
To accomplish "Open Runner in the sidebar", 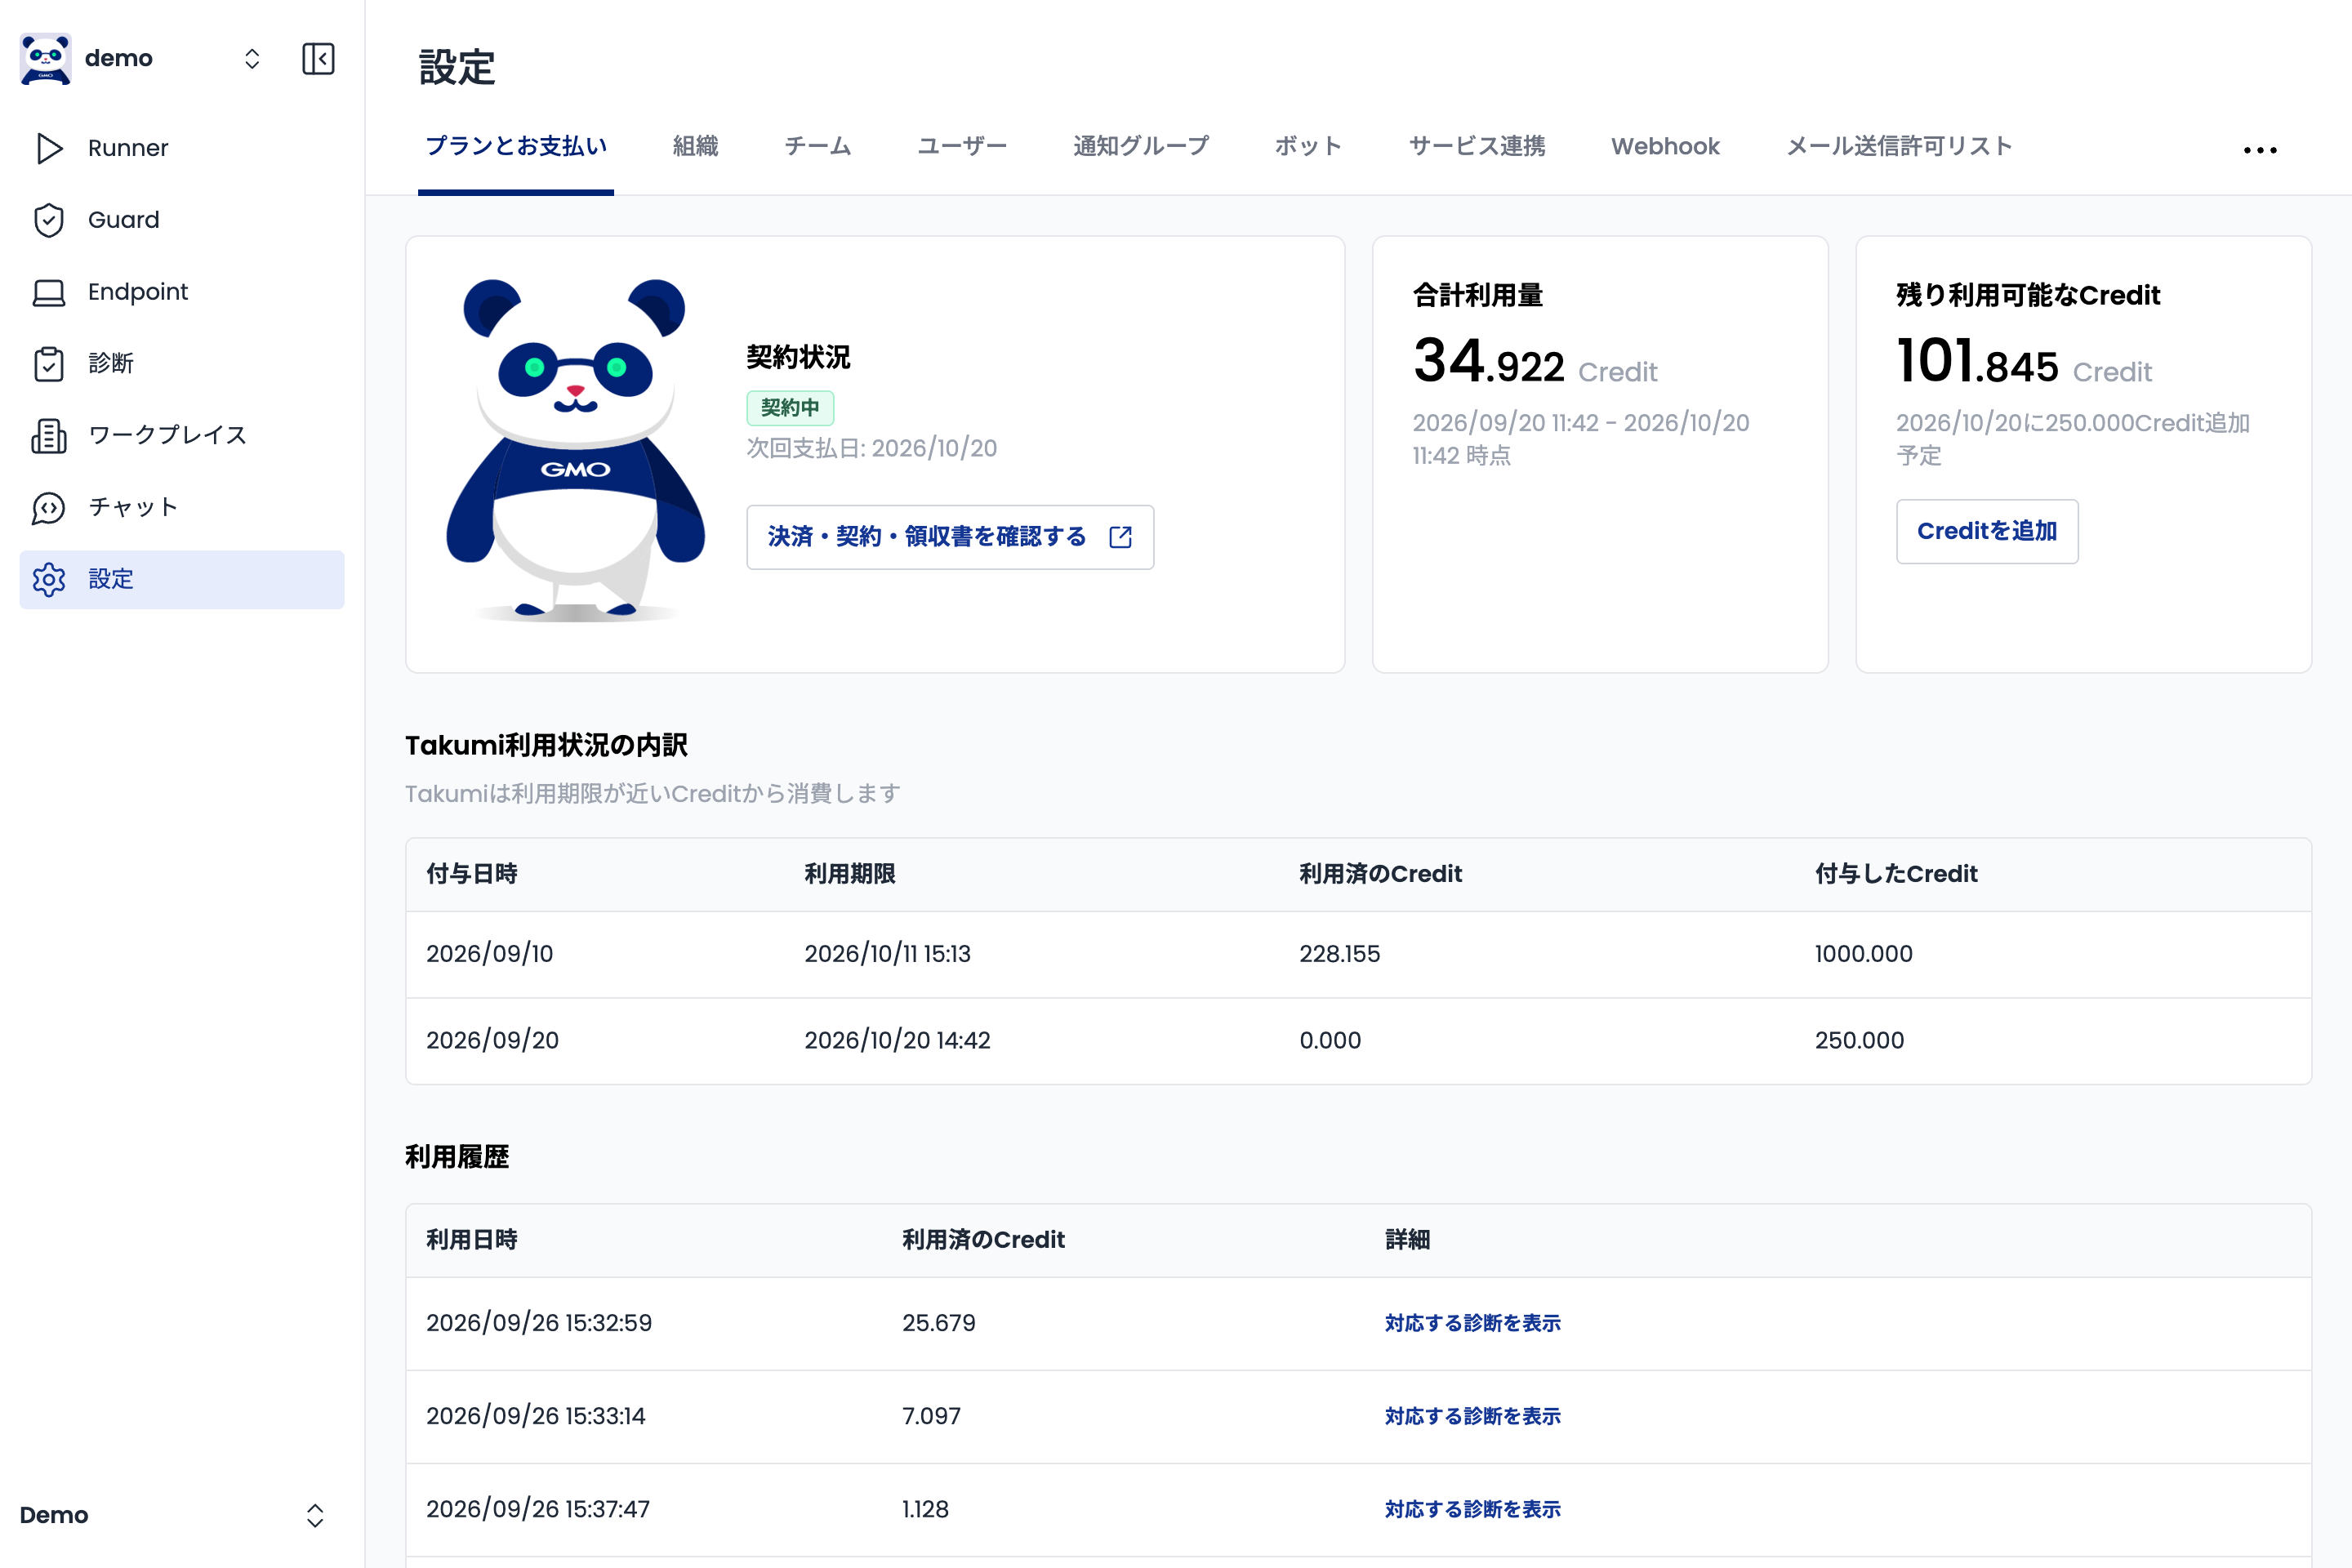I will pos(182,148).
